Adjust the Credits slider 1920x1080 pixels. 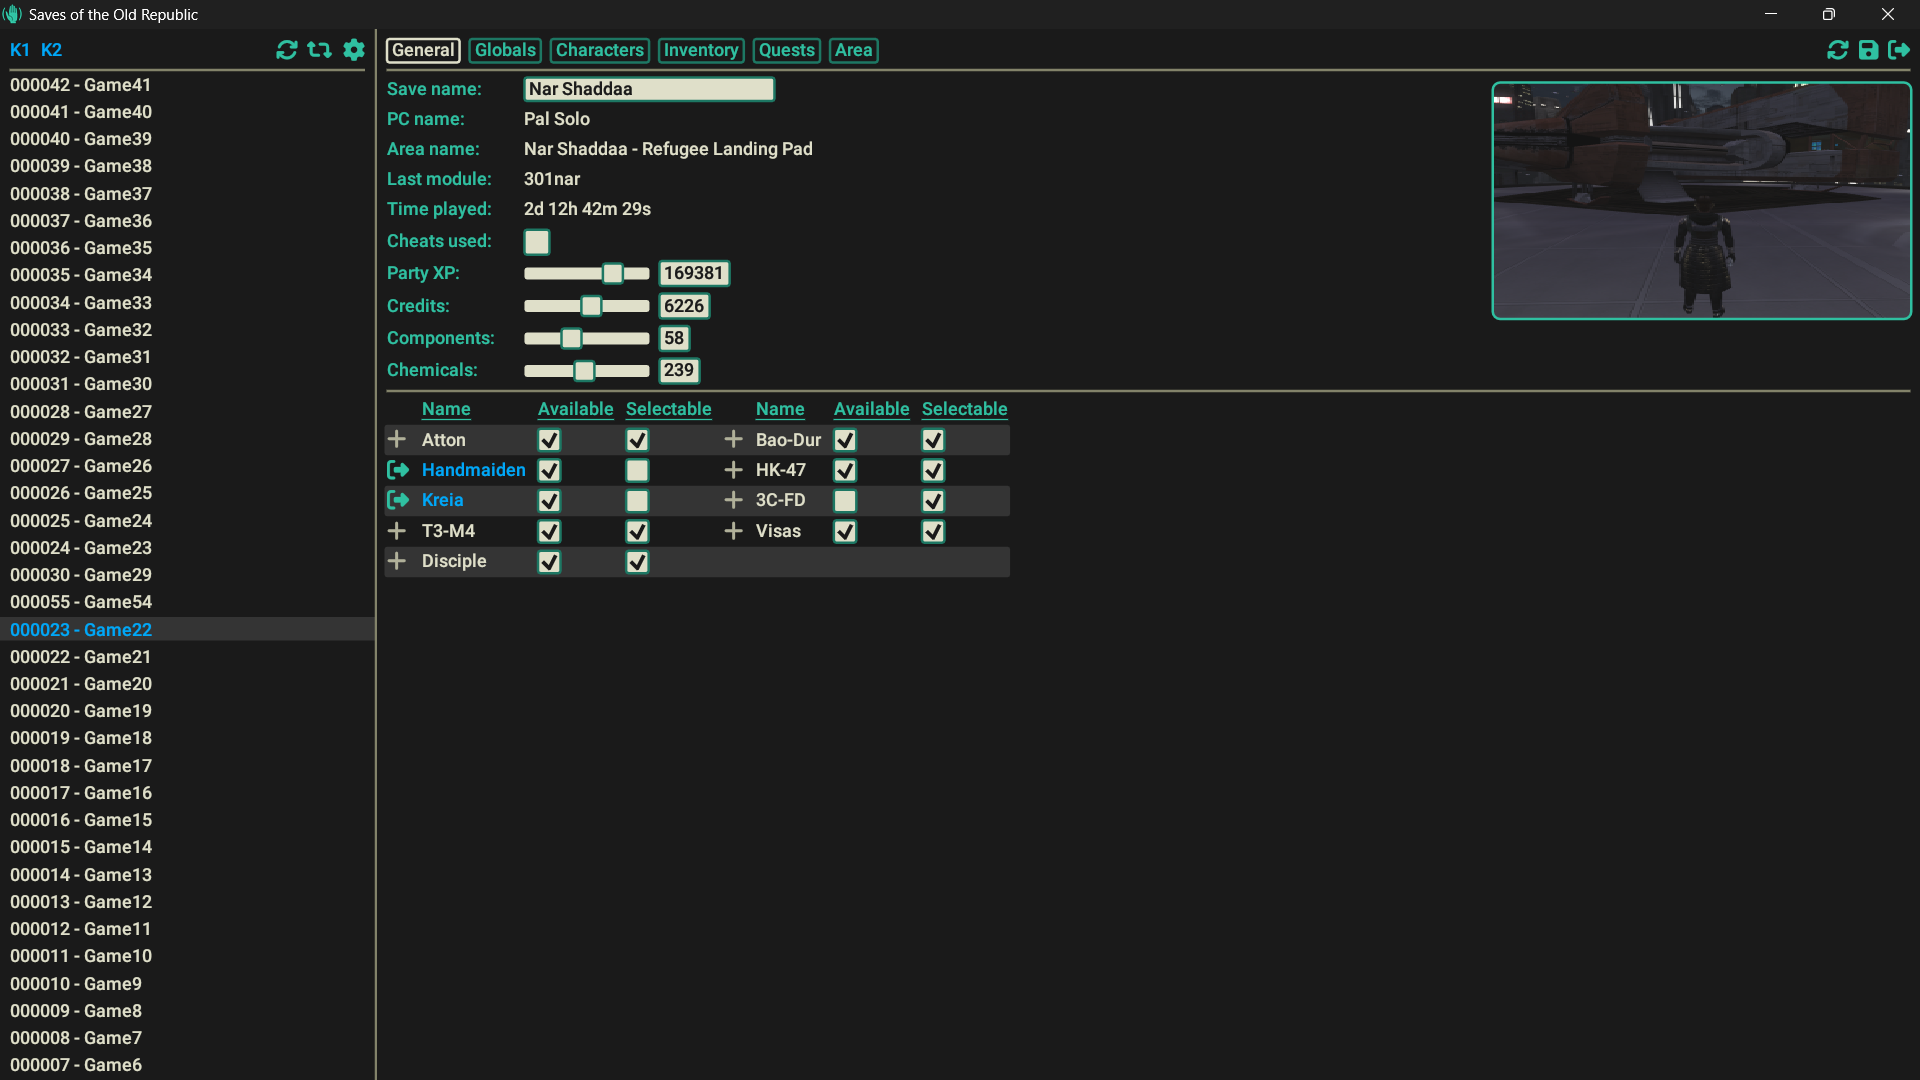coord(587,306)
